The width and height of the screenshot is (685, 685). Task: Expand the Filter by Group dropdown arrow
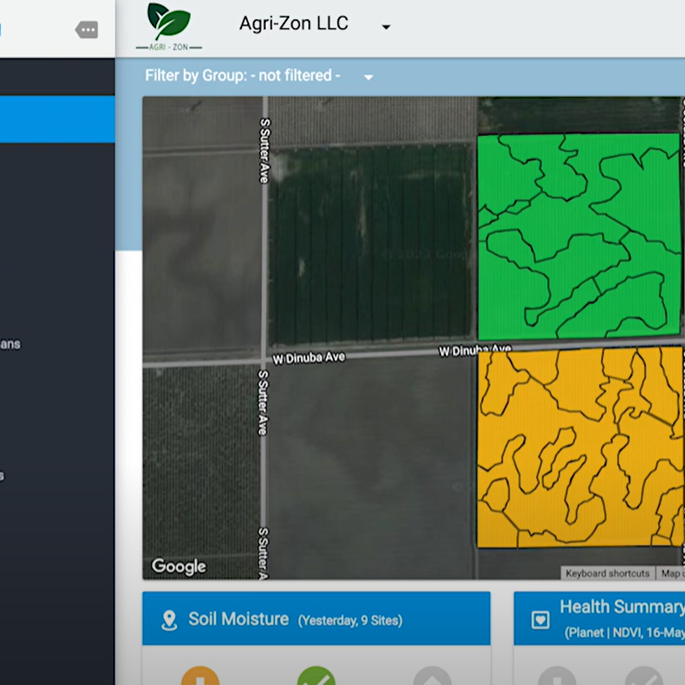(x=368, y=77)
